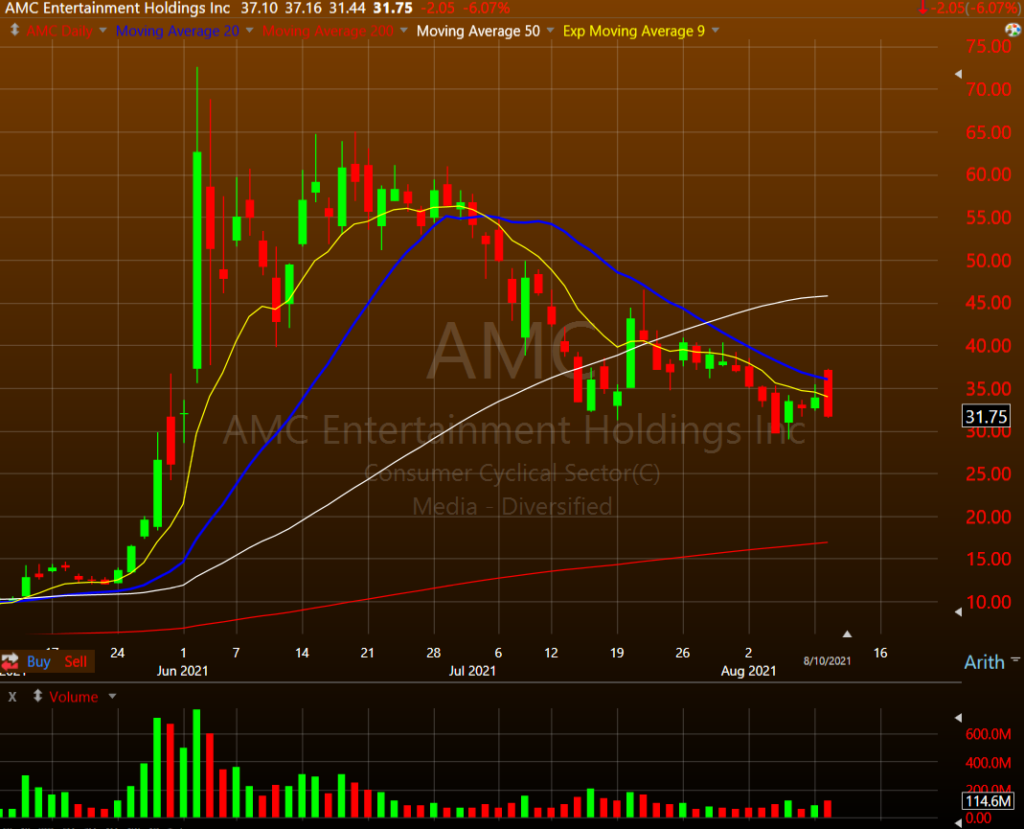Click the lower price-axis triangle near 10.00
Viewport: 1024px width, 829px height.
tap(958, 612)
